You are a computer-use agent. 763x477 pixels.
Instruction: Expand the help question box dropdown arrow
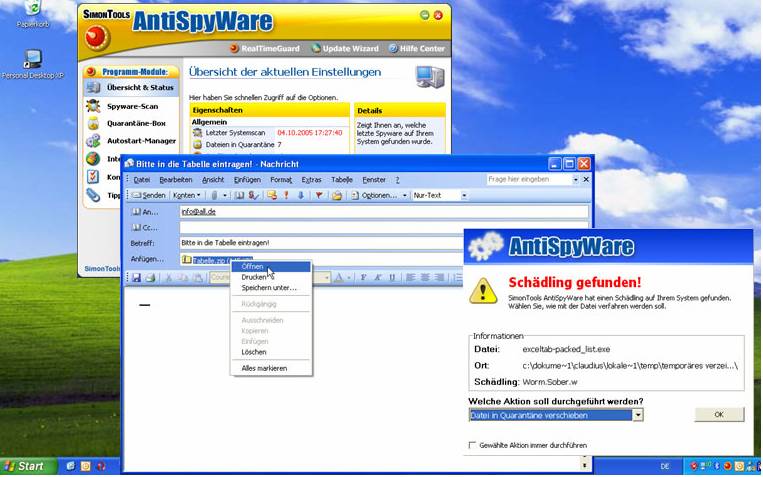(575, 180)
